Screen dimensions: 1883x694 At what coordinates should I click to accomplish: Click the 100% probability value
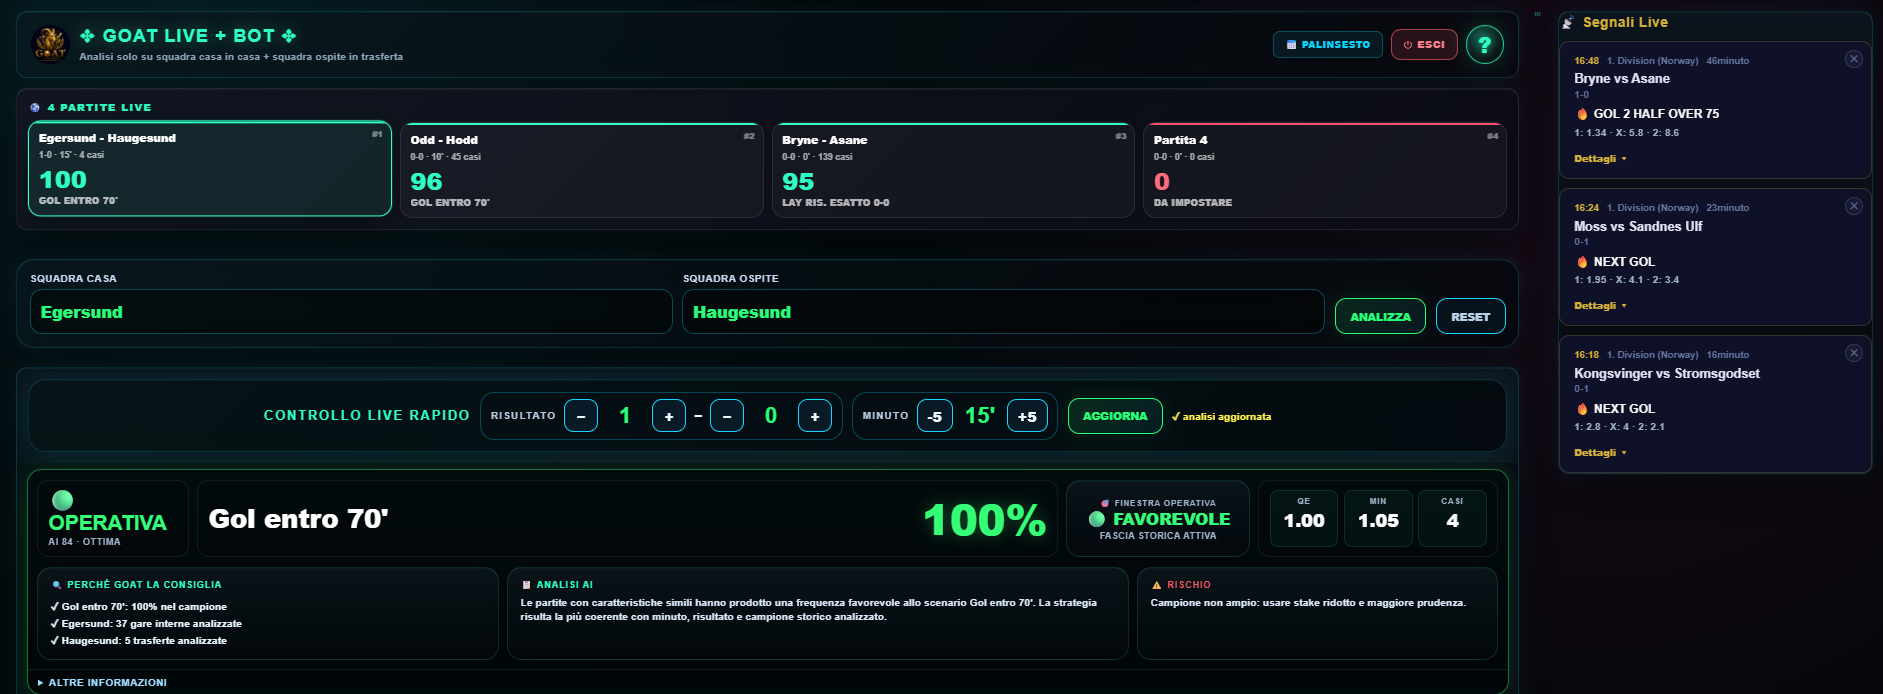984,520
